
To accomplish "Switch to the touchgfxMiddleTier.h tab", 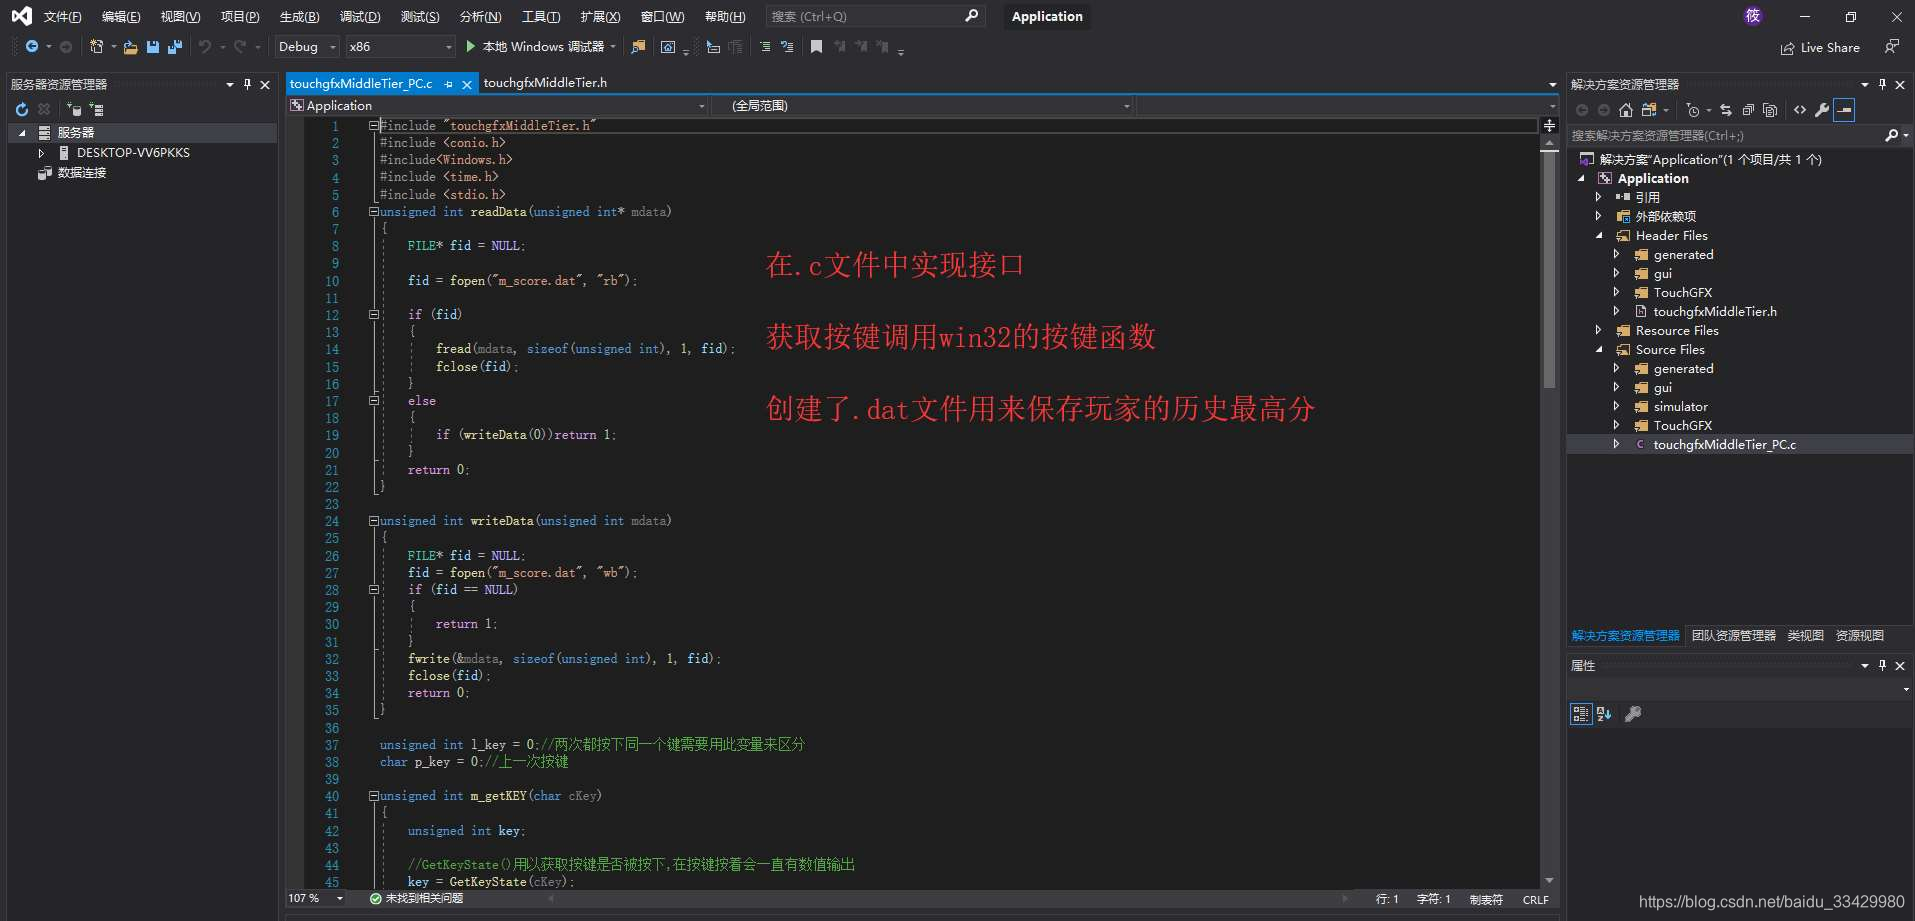I will pos(545,83).
